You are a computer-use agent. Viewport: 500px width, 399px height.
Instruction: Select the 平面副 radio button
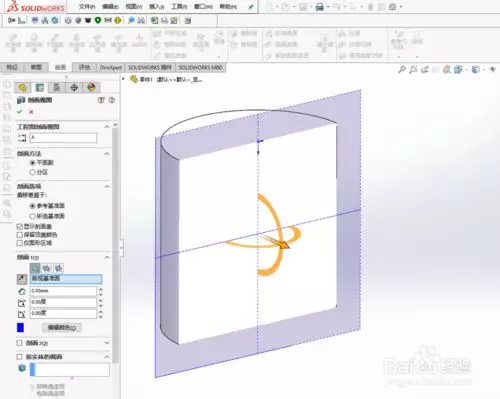coord(33,163)
